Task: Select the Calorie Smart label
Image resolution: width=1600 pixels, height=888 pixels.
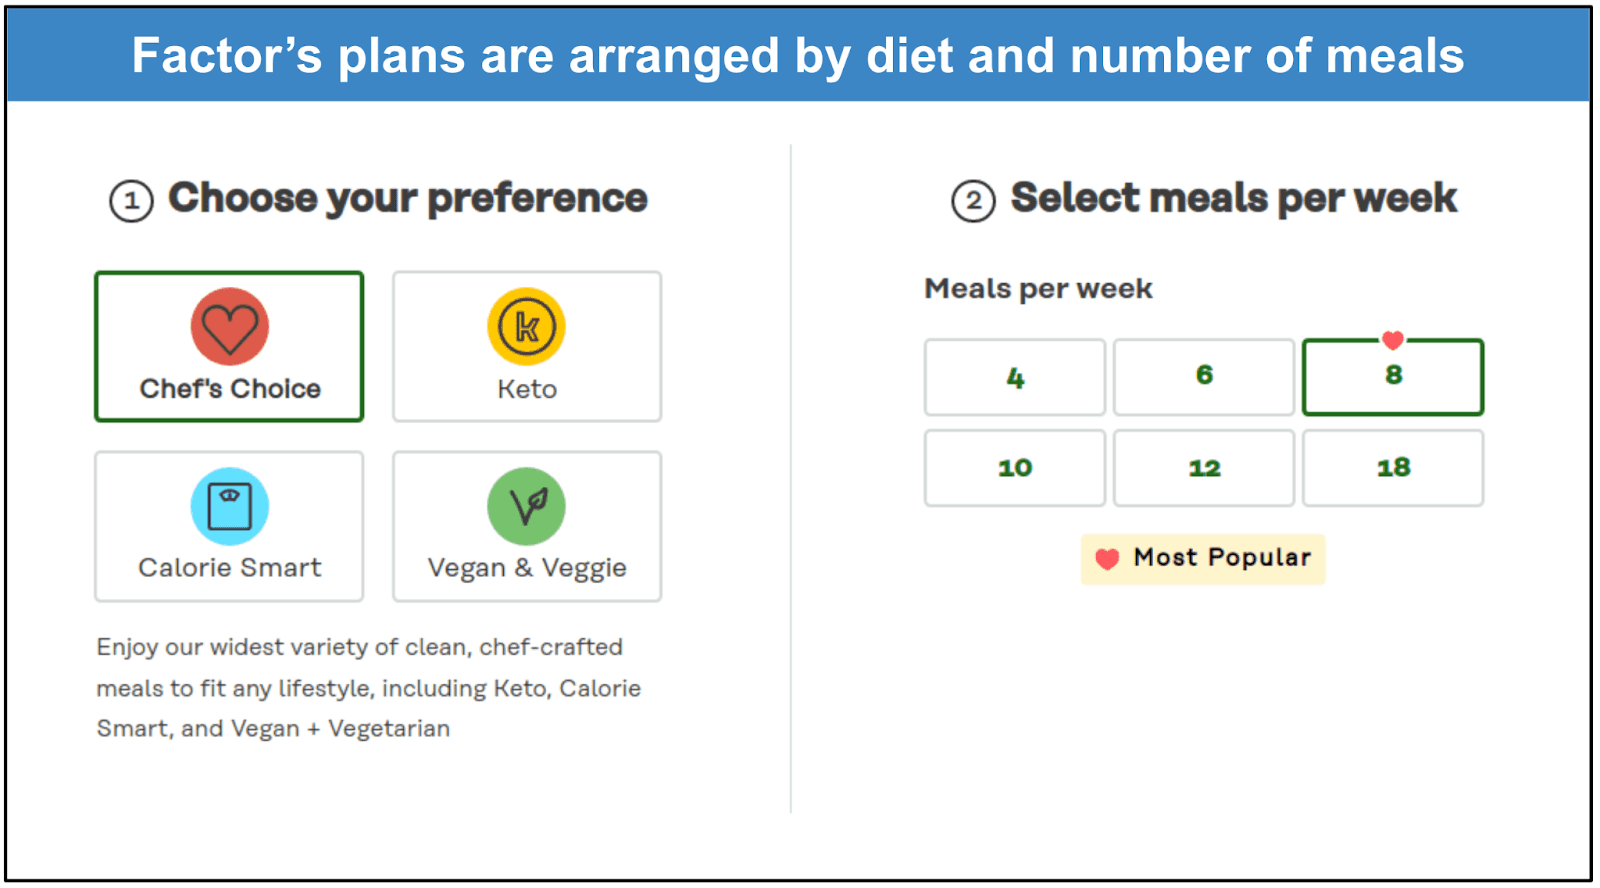Action: click(x=230, y=568)
